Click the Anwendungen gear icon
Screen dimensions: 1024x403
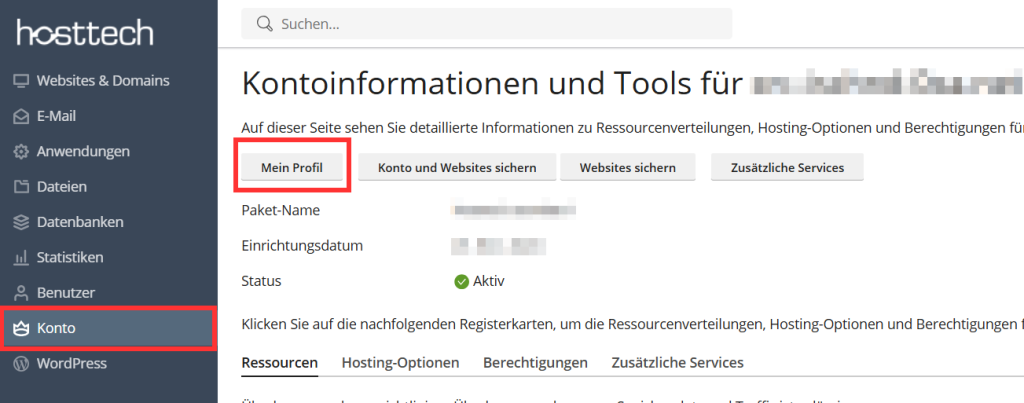tap(20, 152)
